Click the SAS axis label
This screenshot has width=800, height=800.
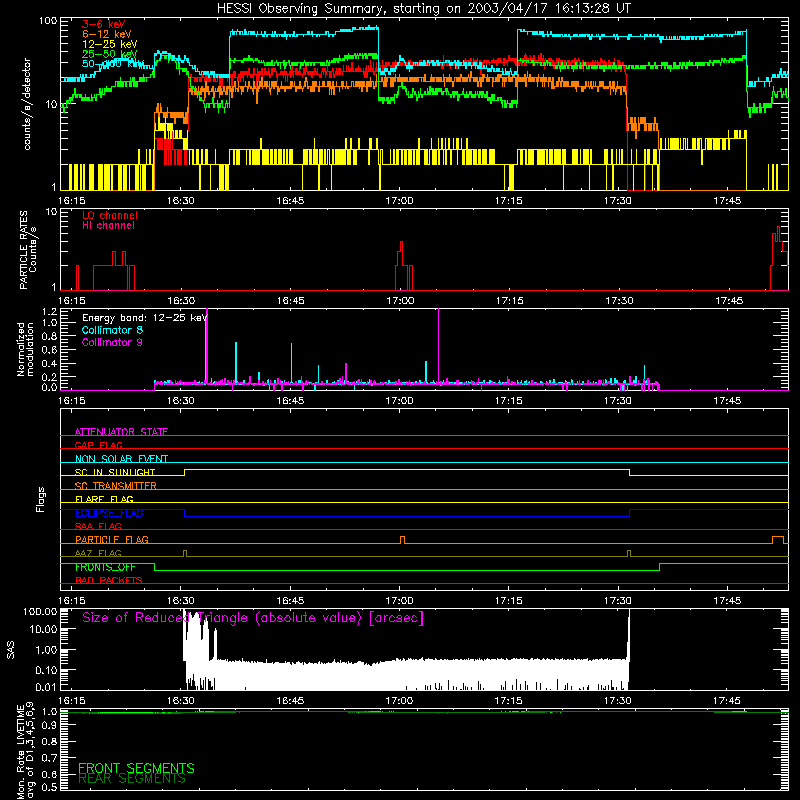point(11,649)
